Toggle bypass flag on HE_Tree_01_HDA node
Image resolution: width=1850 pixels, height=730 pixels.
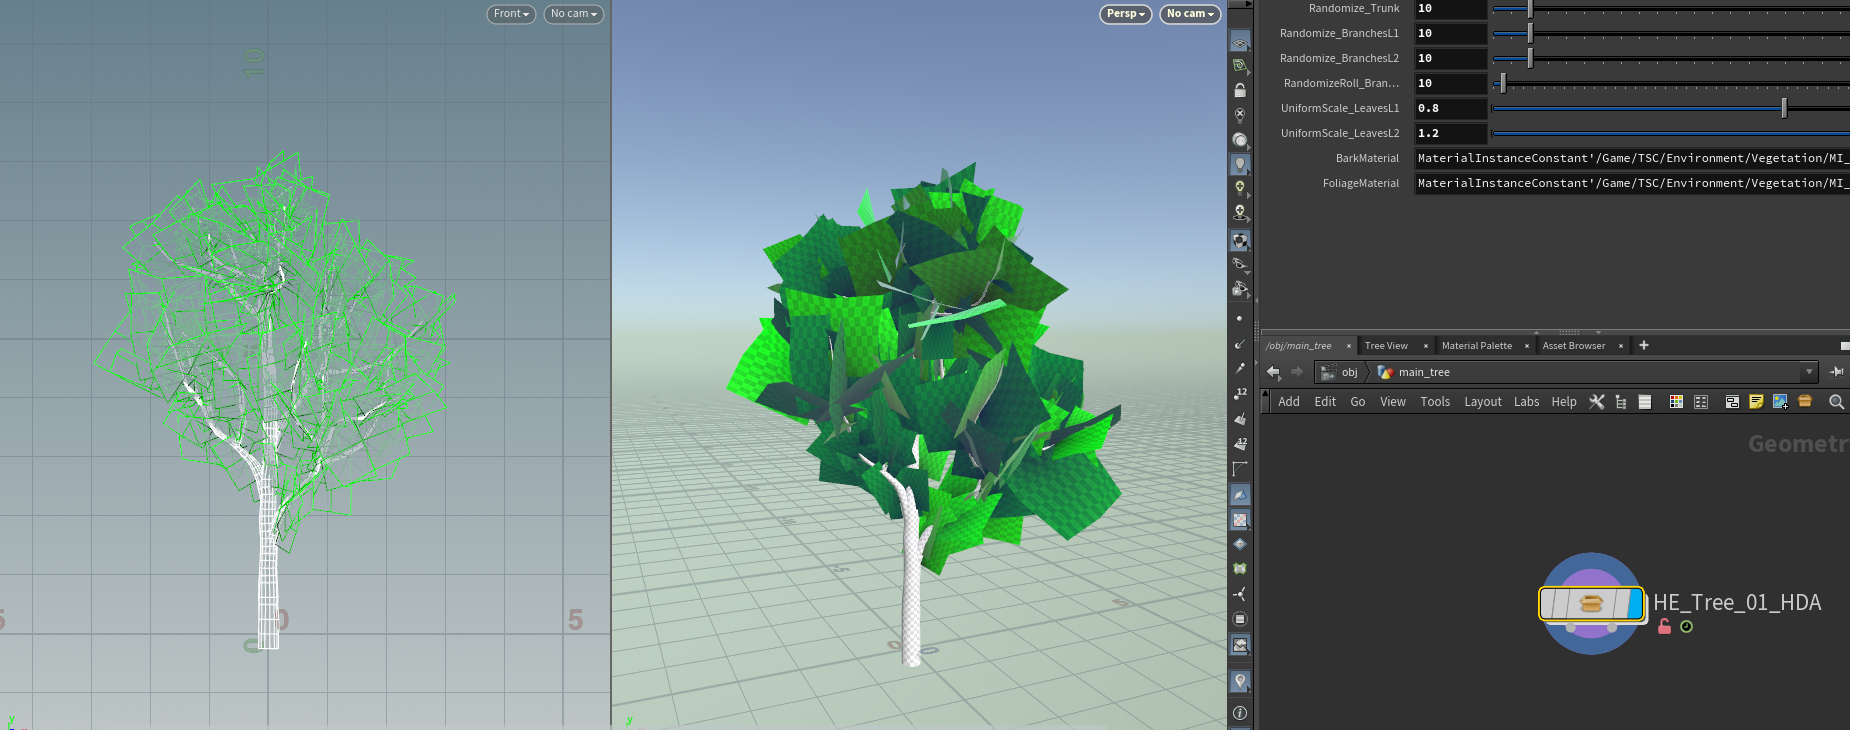point(1548,604)
